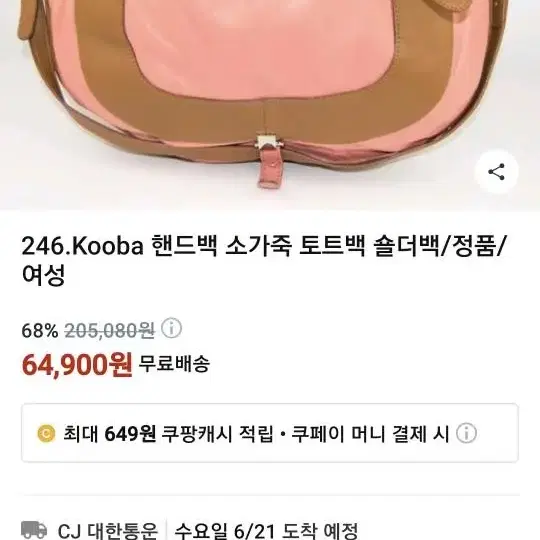Tap the 솔더백/정품 text in the title
540x540 pixels.
point(438,247)
